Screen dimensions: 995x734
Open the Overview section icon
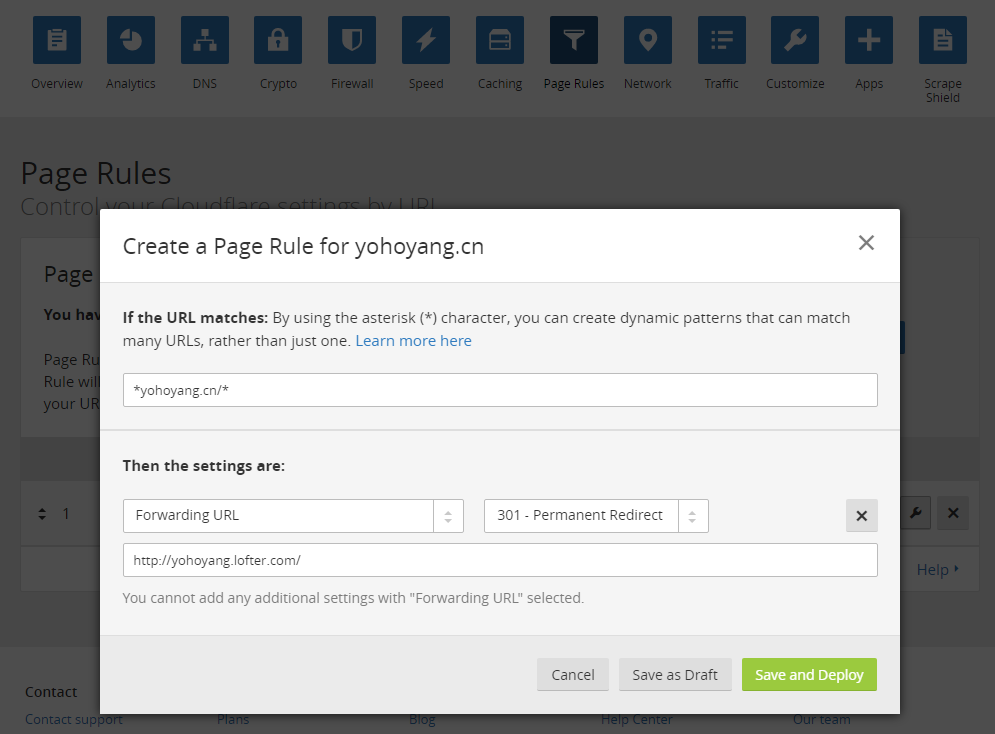(x=57, y=41)
